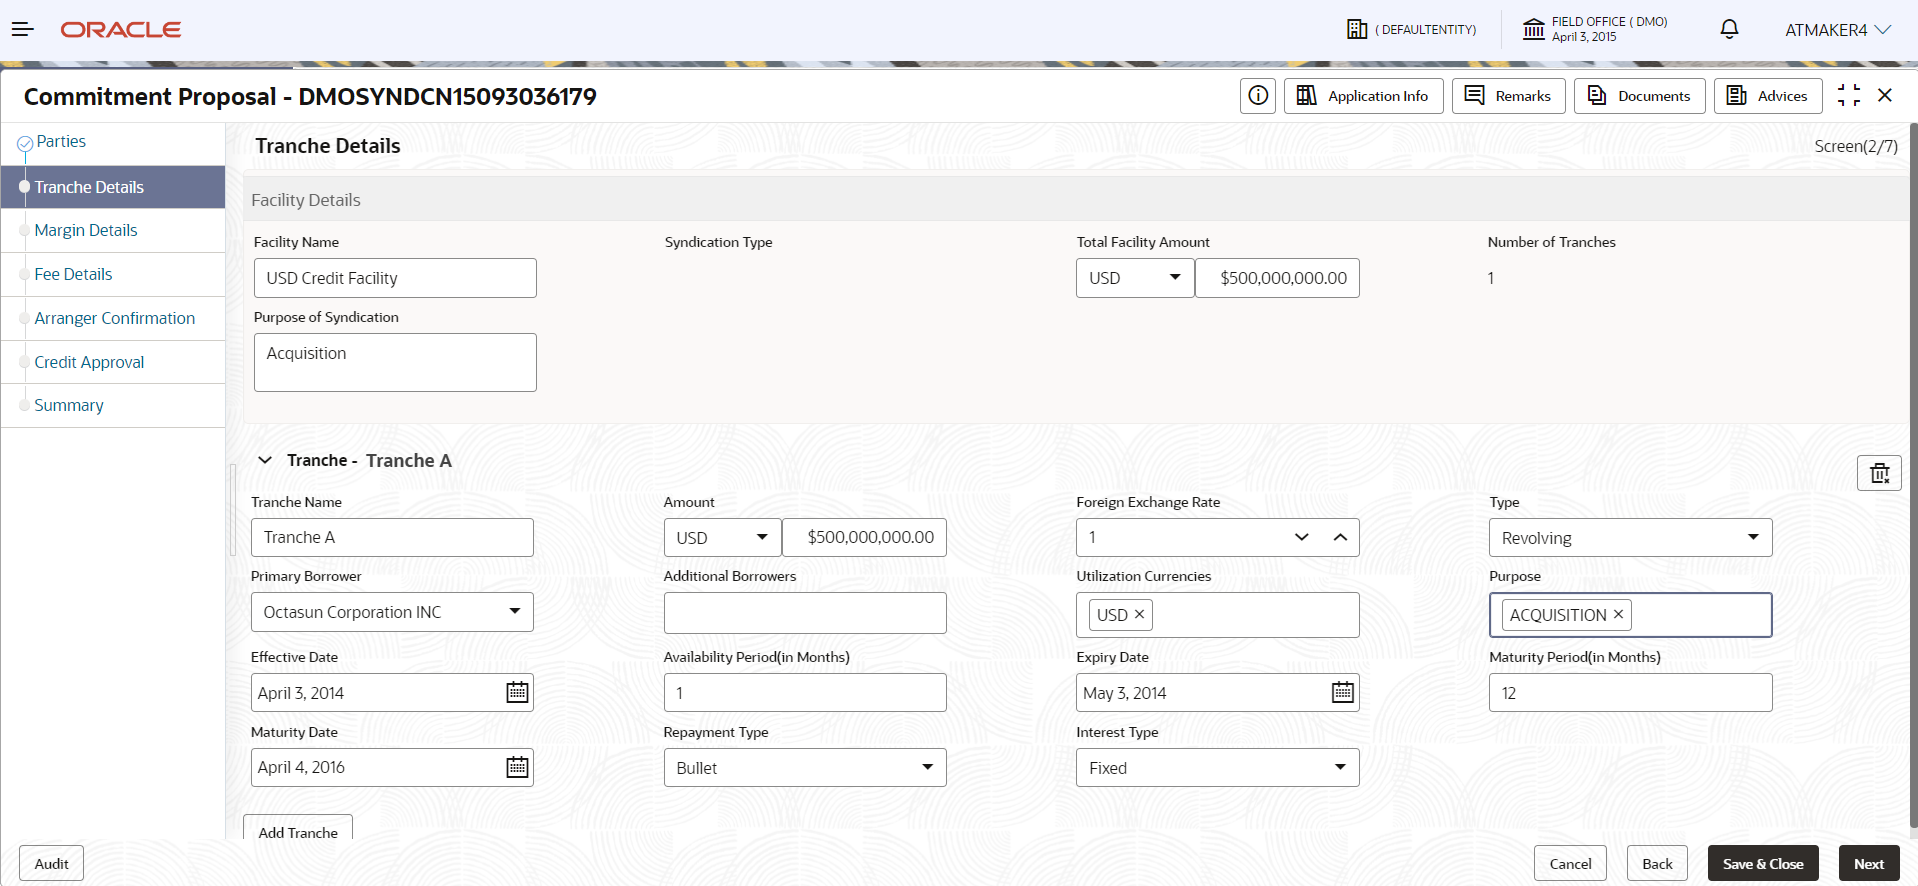Image resolution: width=1918 pixels, height=886 pixels.
Task: Open the Interest Type dropdown
Action: [x=1217, y=767]
